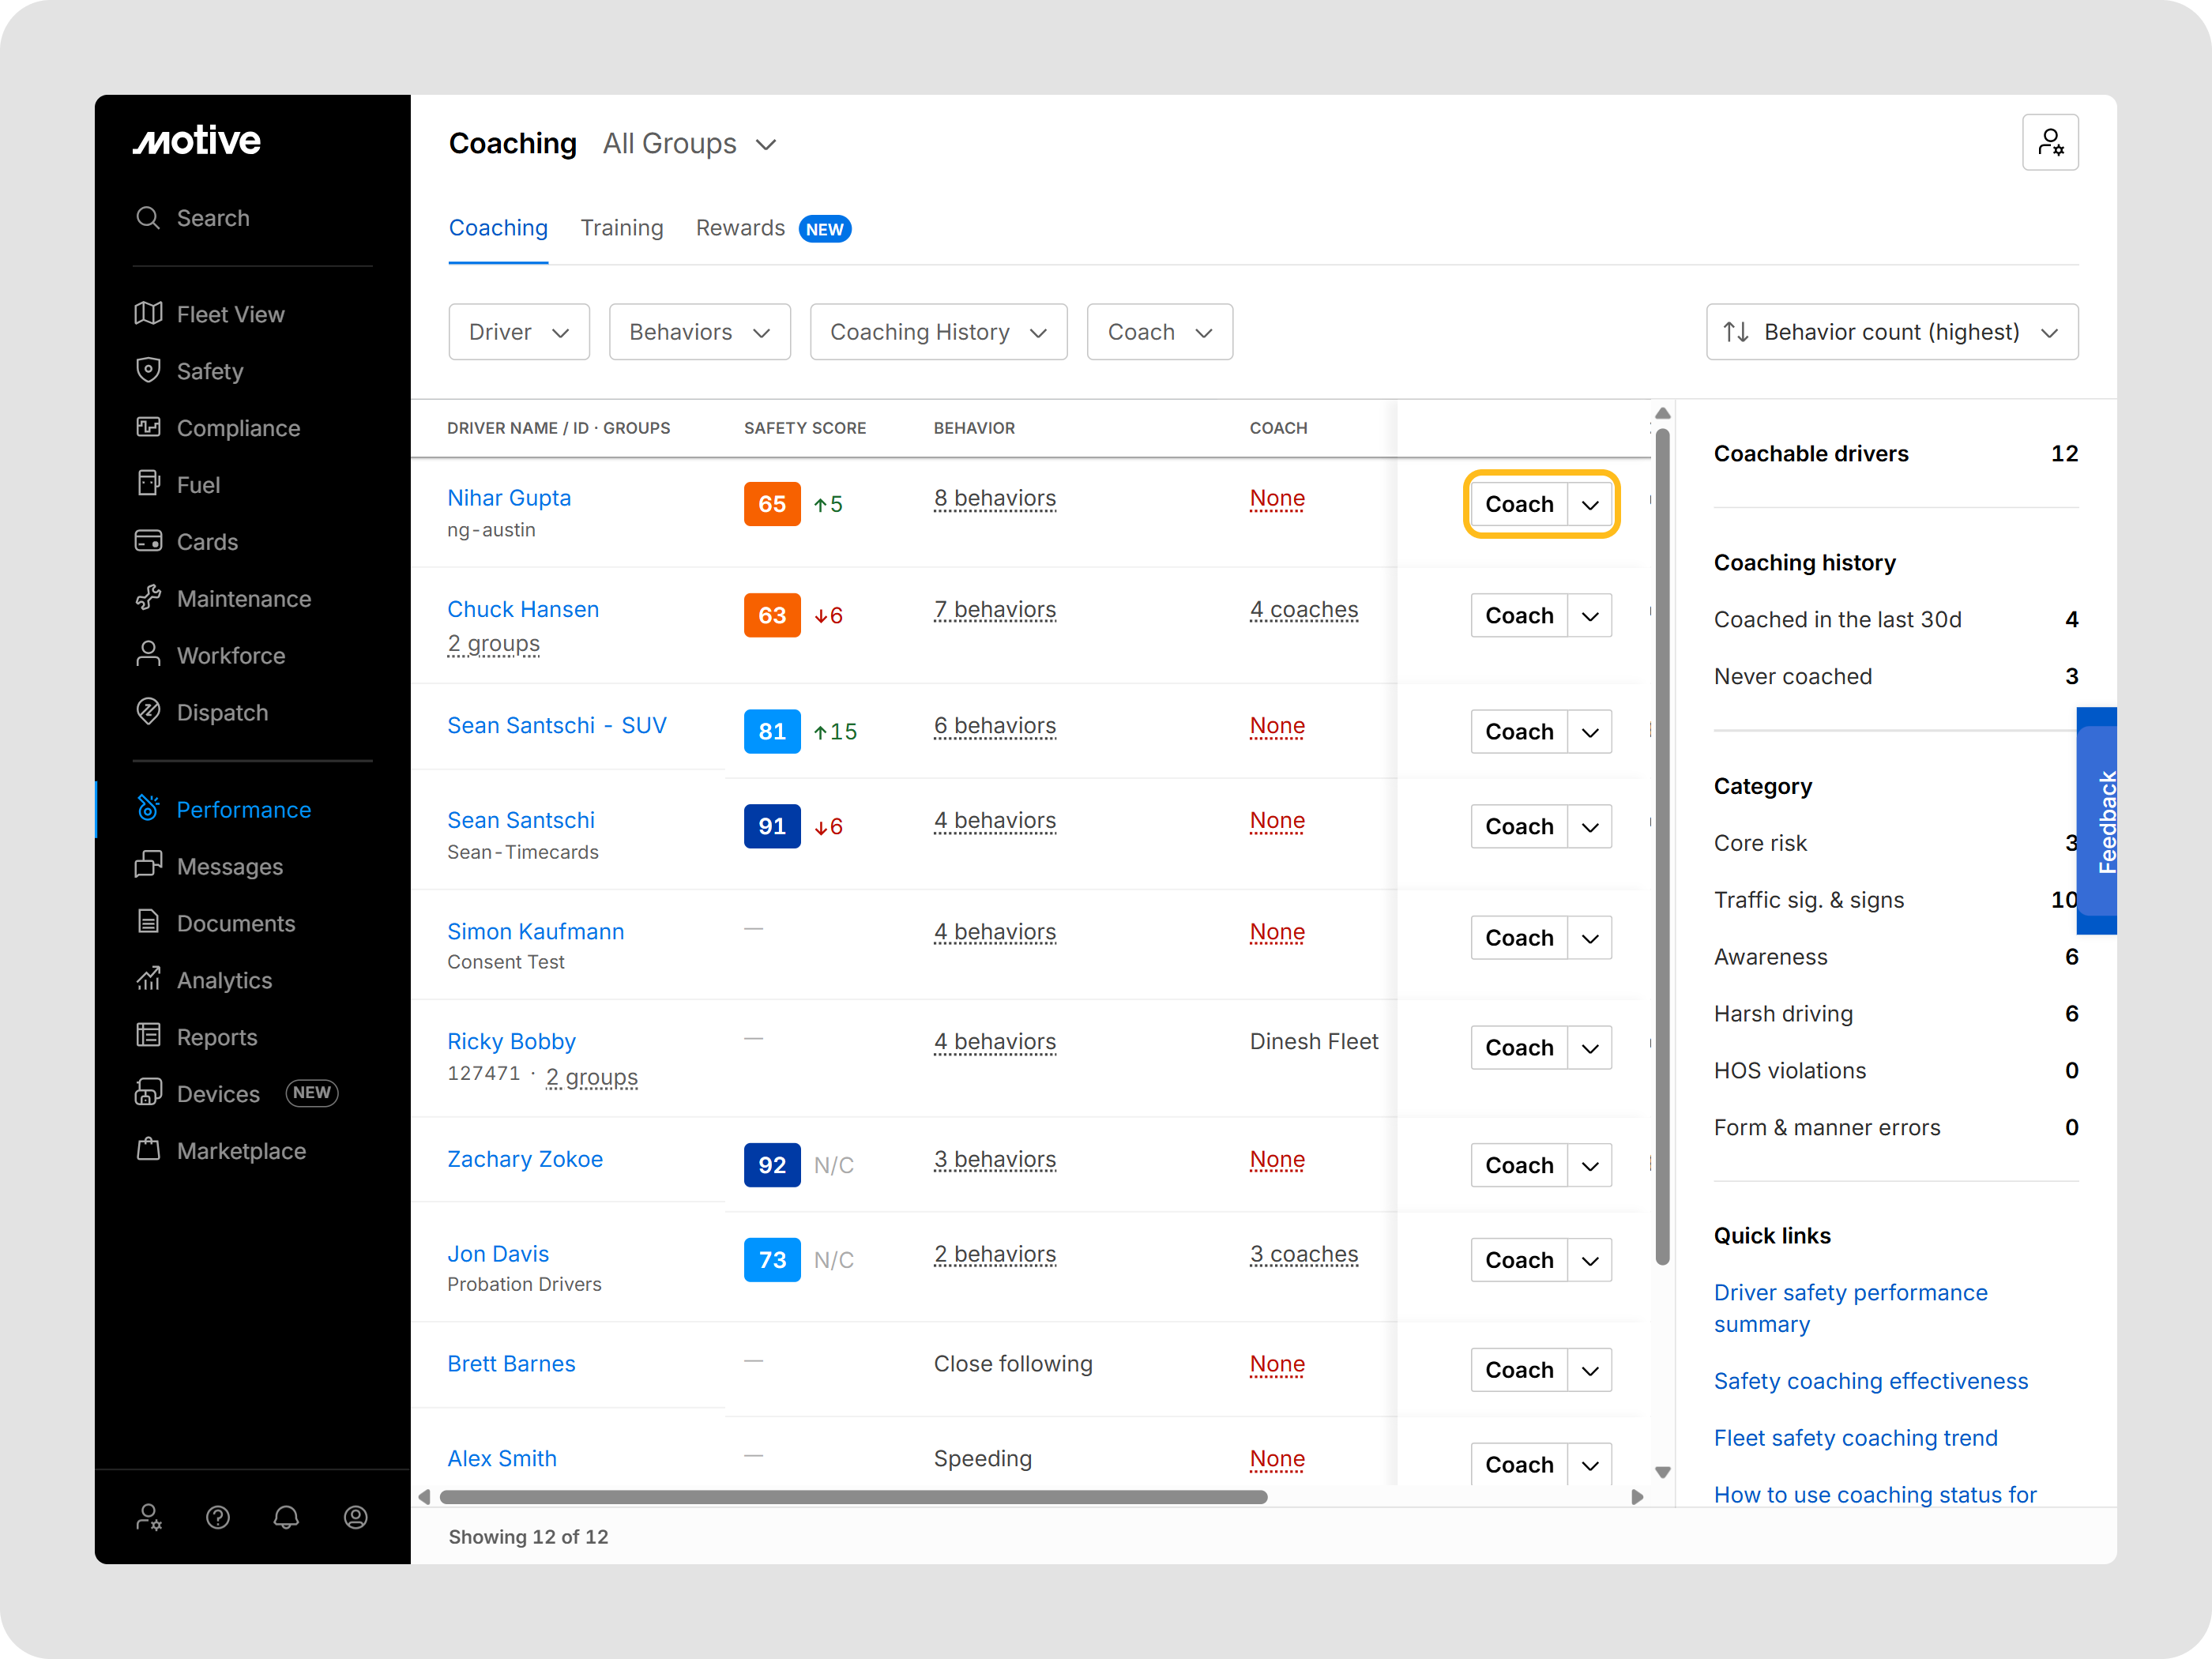Open the Fuel pump icon menu item
The width and height of the screenshot is (2212, 1659).
(148, 484)
